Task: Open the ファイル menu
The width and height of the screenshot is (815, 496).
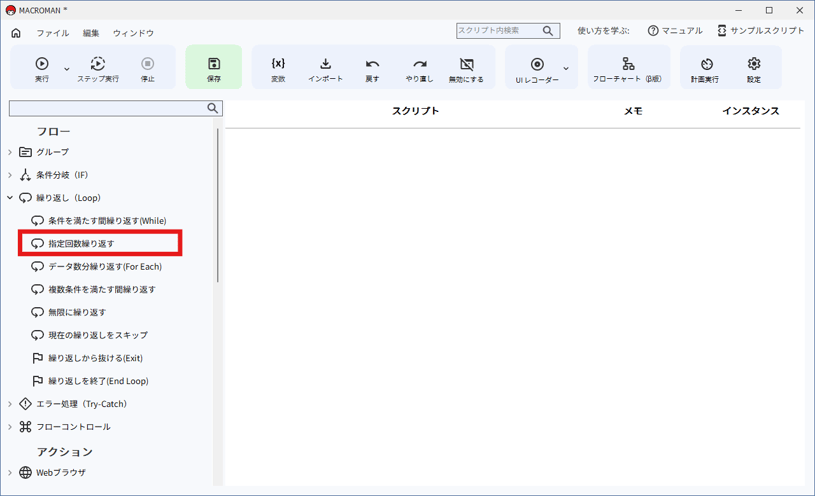Action: click(53, 33)
